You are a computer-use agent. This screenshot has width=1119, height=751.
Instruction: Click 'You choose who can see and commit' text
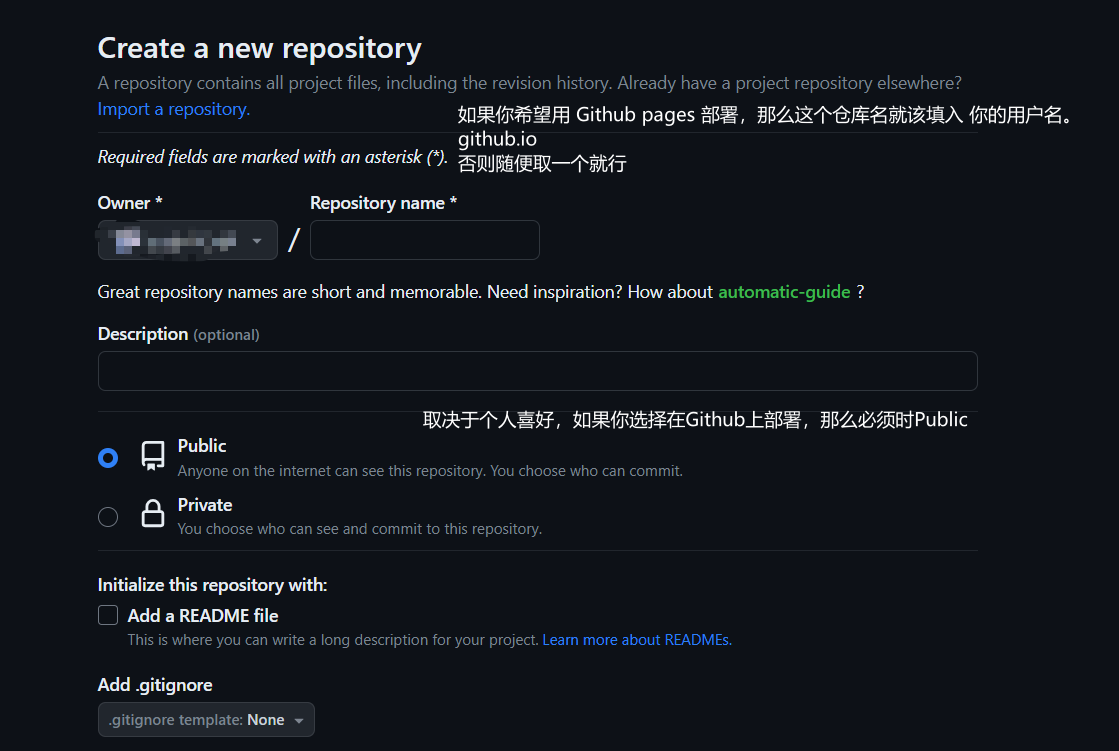coord(360,529)
